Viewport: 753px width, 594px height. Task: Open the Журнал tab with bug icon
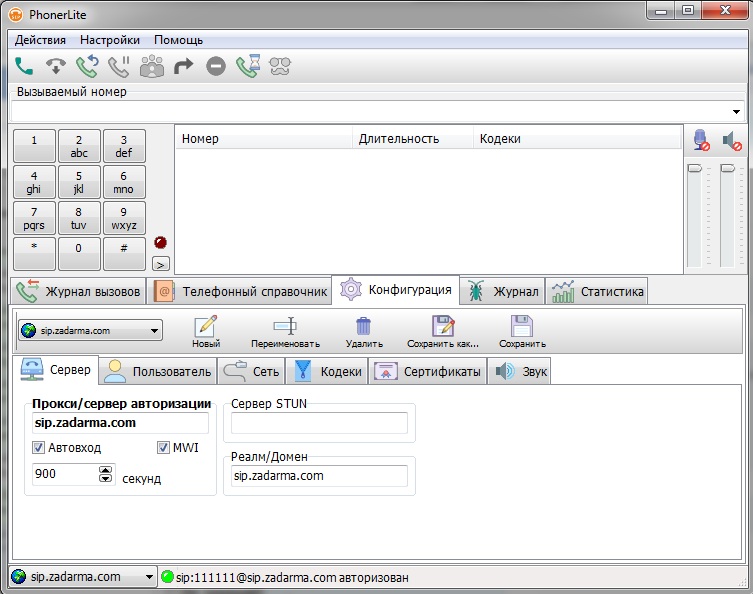coord(502,291)
